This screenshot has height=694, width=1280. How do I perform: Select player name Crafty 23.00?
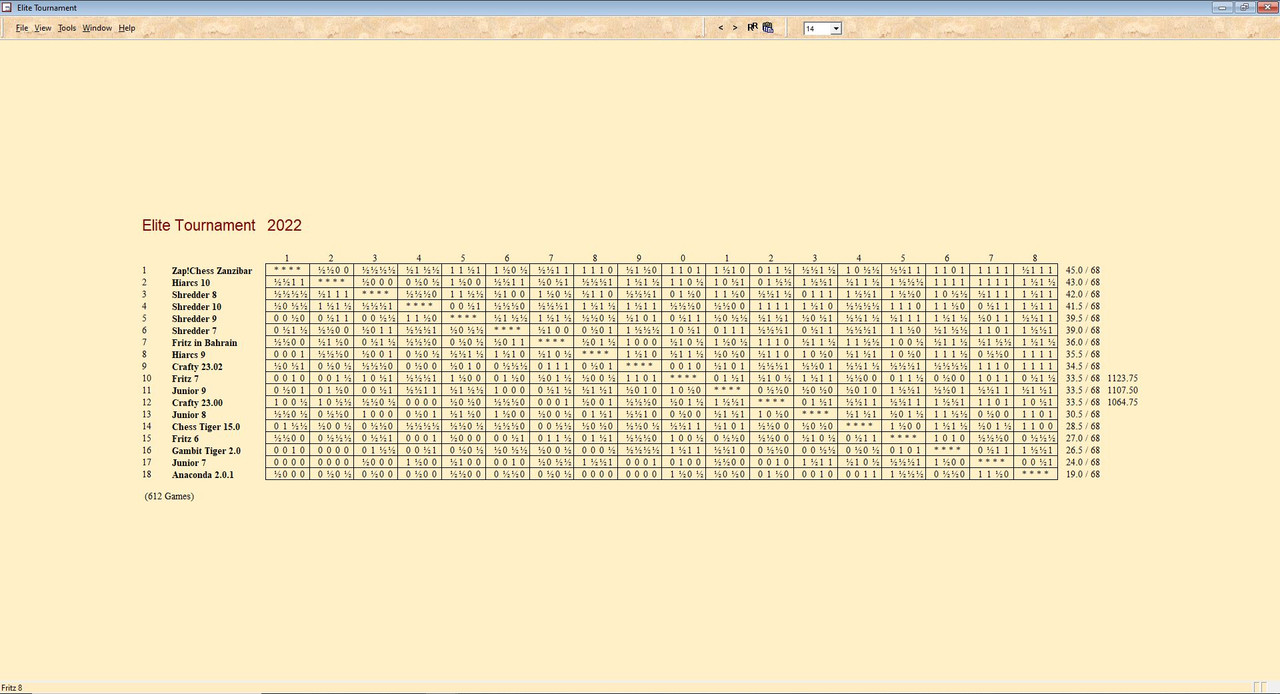click(x=198, y=403)
